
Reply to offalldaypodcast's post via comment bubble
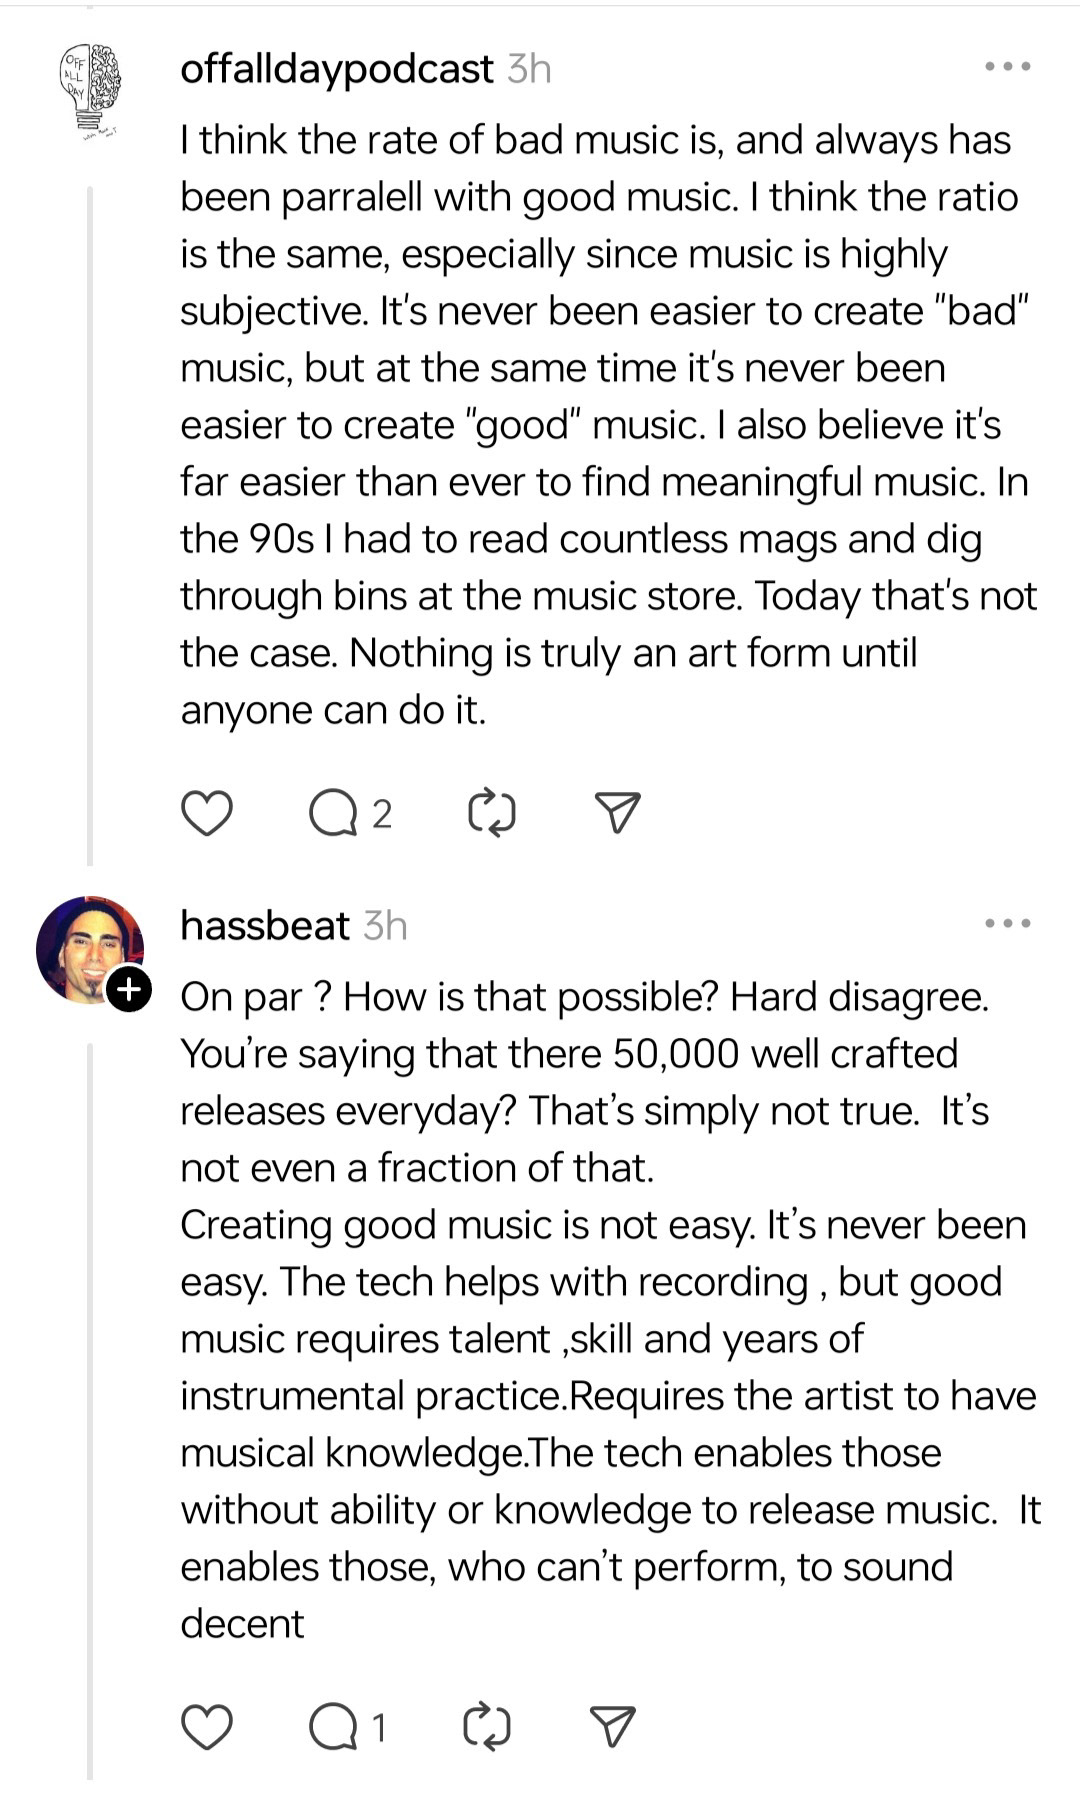click(333, 814)
